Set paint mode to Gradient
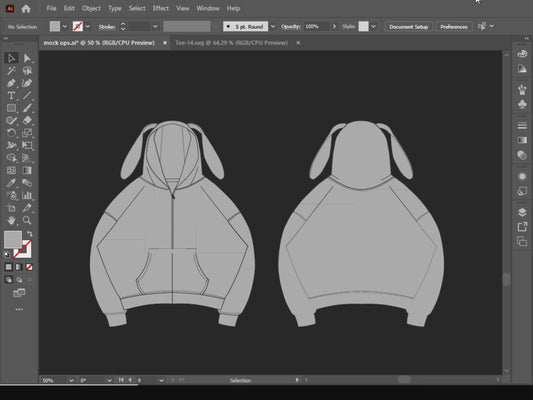533x400 pixels. pos(19,267)
